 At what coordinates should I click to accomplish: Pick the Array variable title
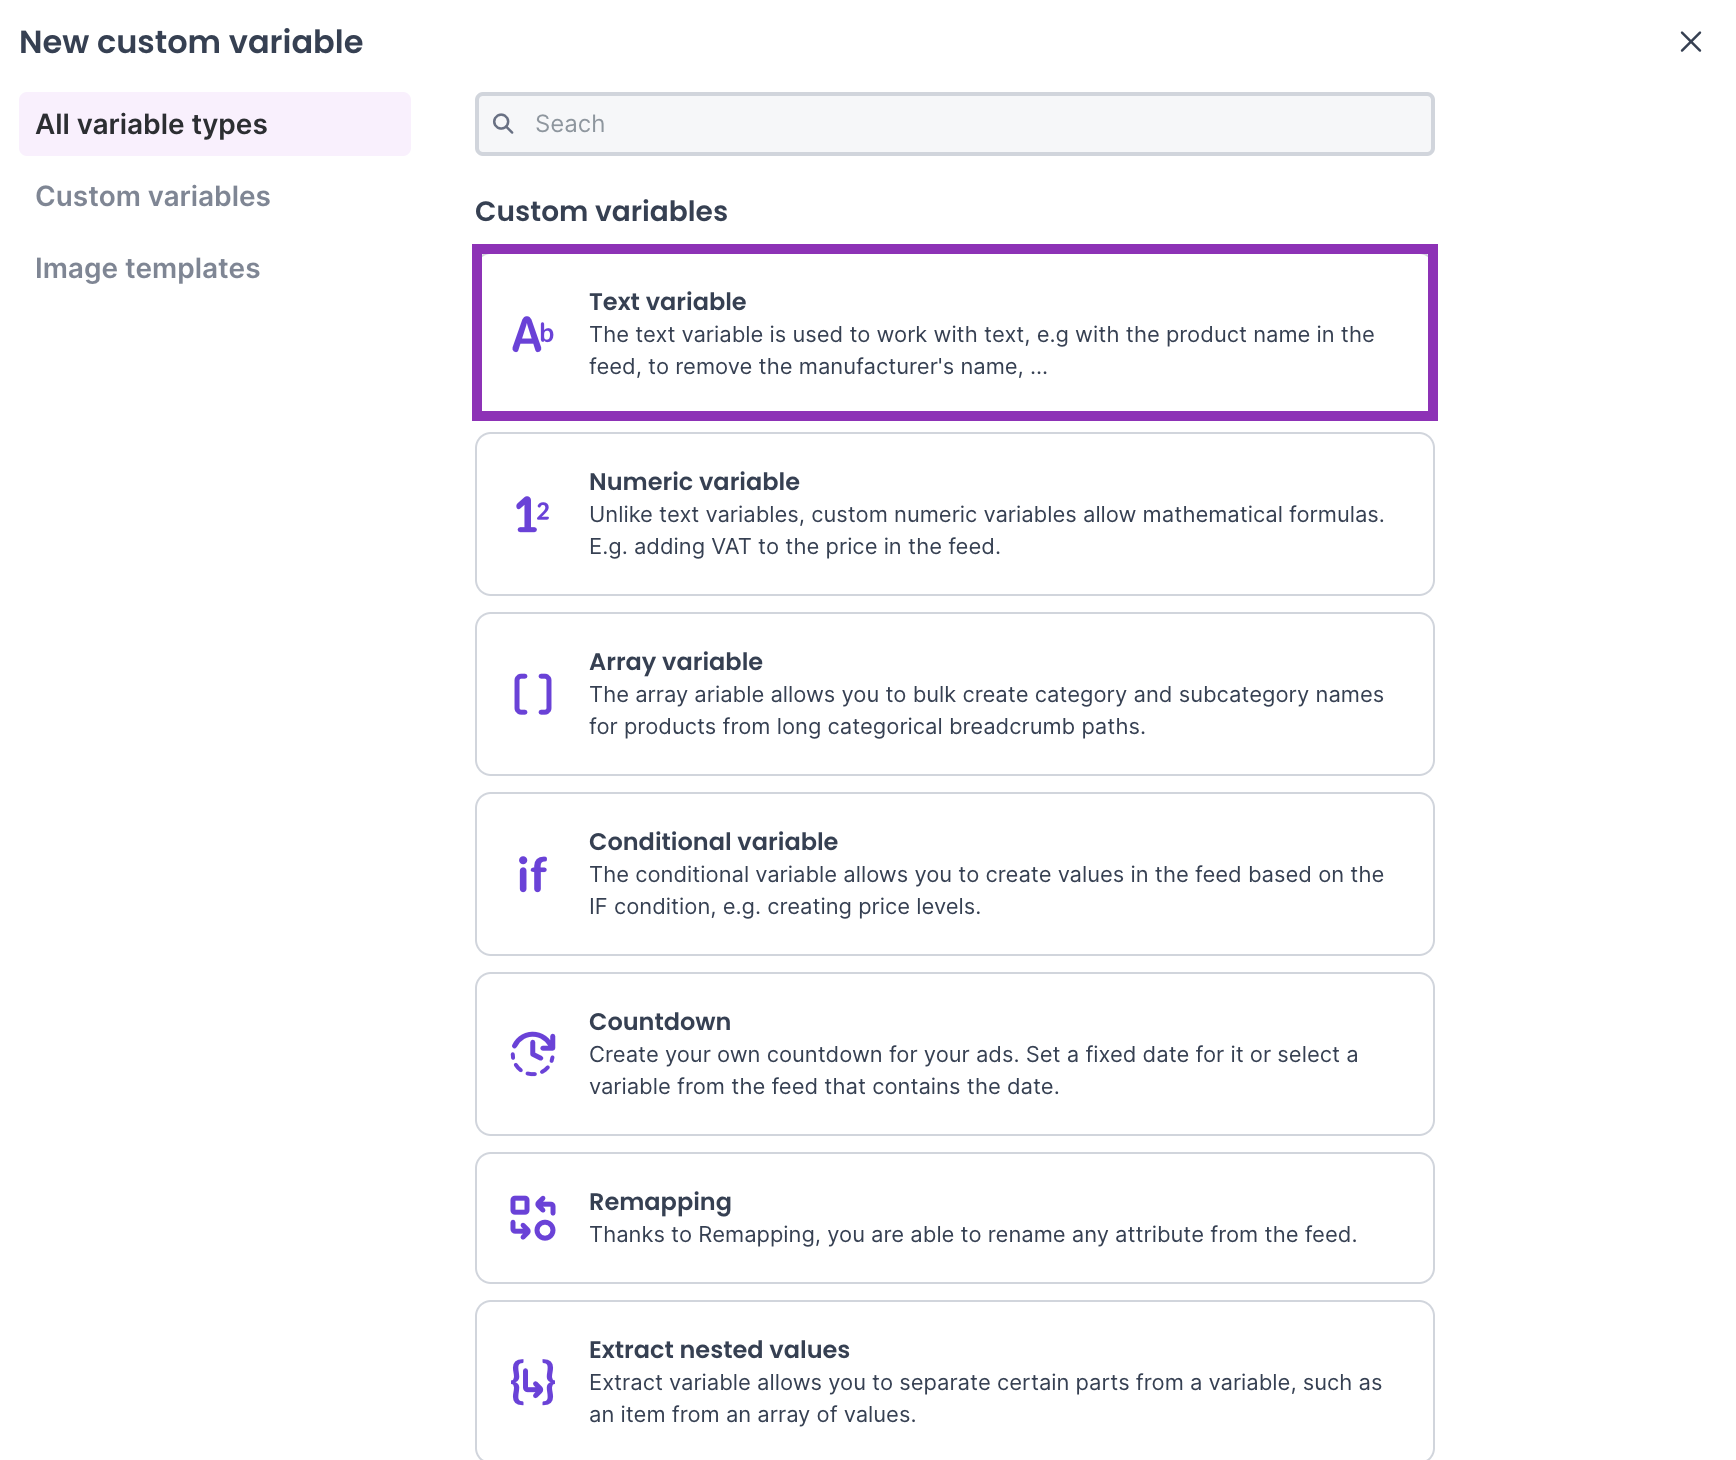pos(675,662)
